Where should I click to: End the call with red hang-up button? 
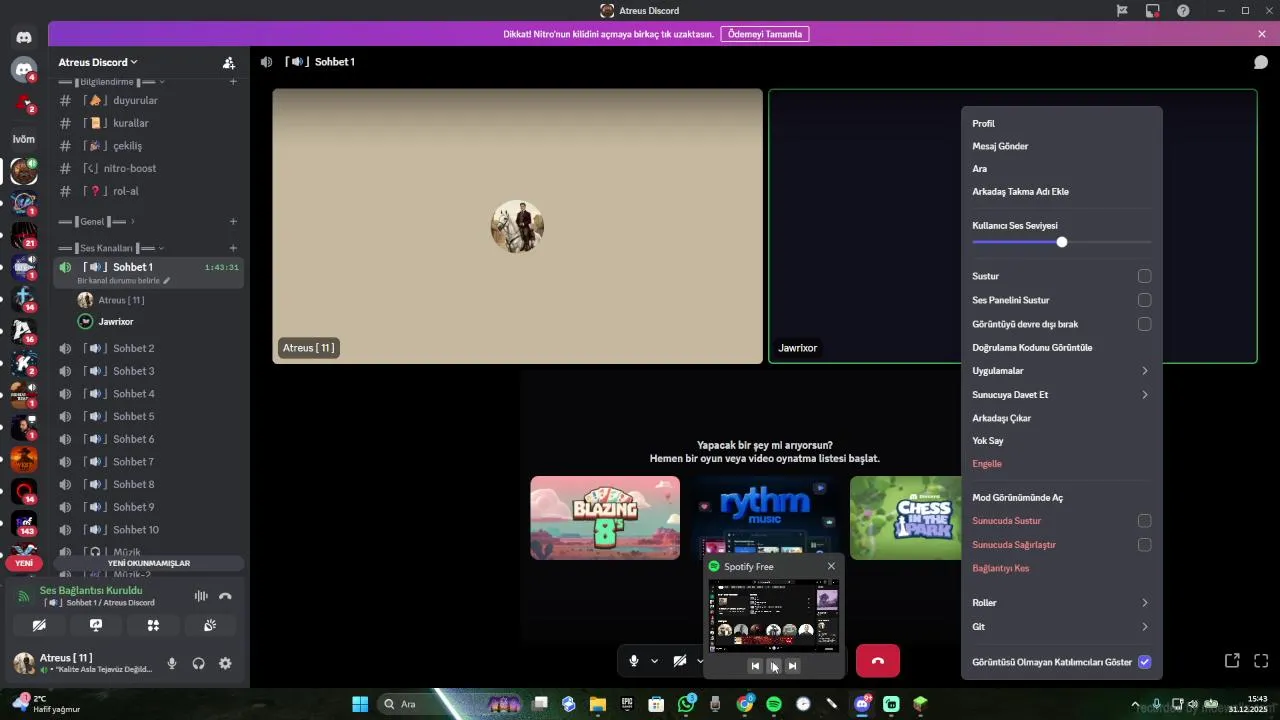(x=878, y=661)
